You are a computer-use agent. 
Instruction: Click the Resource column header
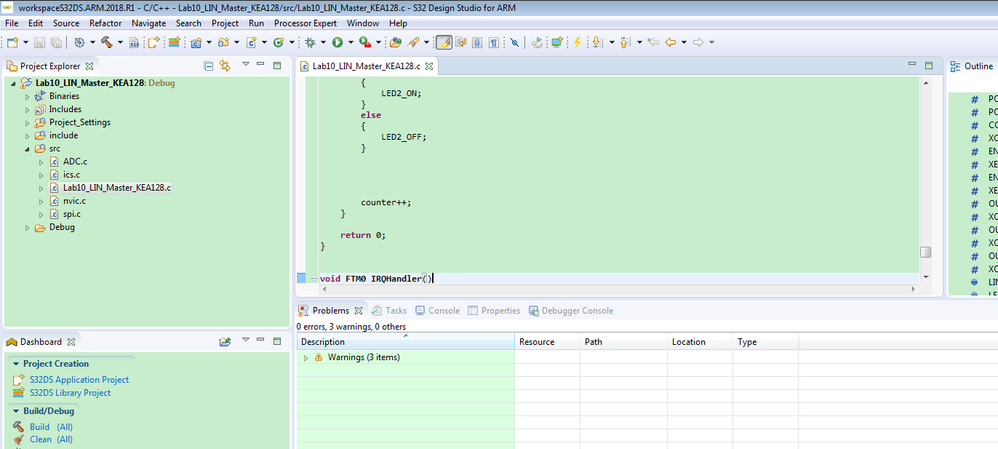pos(547,342)
